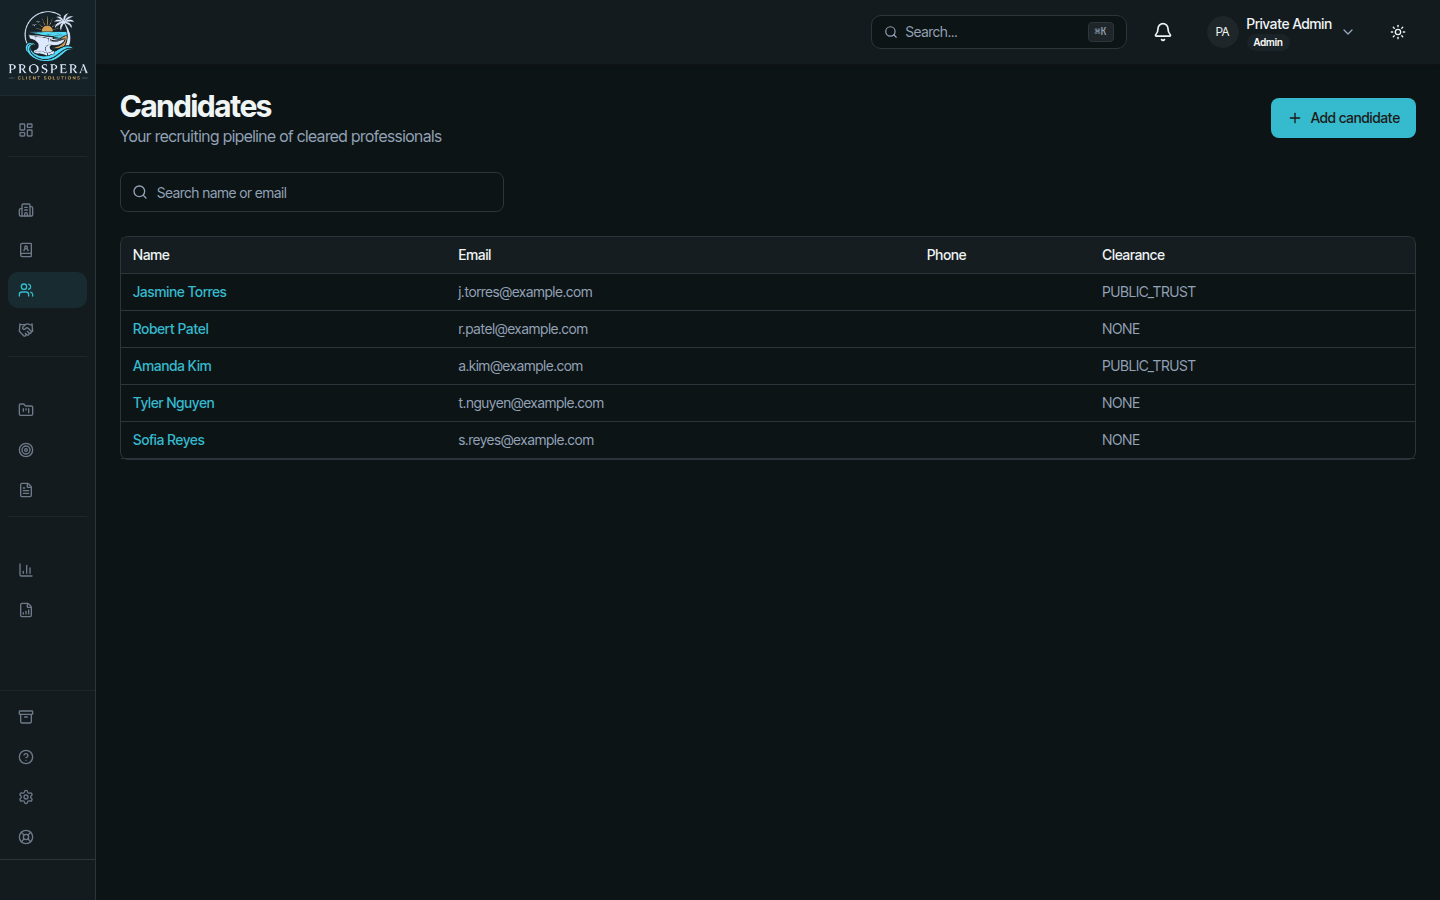The height and width of the screenshot is (900, 1440).
Task: Click the Private Admin user name
Action: 1289,24
